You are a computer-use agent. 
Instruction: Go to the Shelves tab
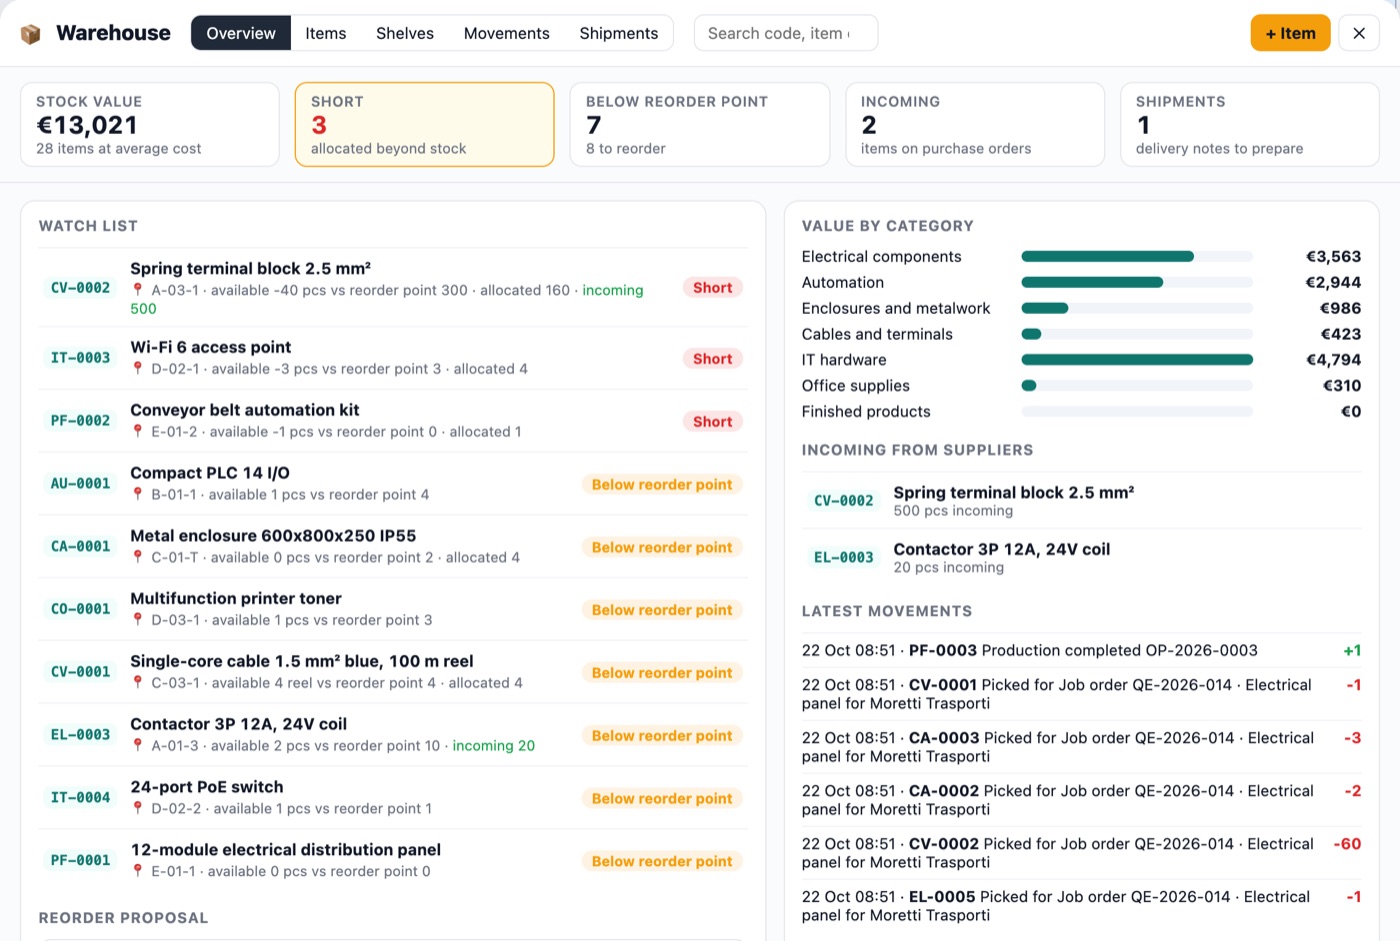point(405,33)
